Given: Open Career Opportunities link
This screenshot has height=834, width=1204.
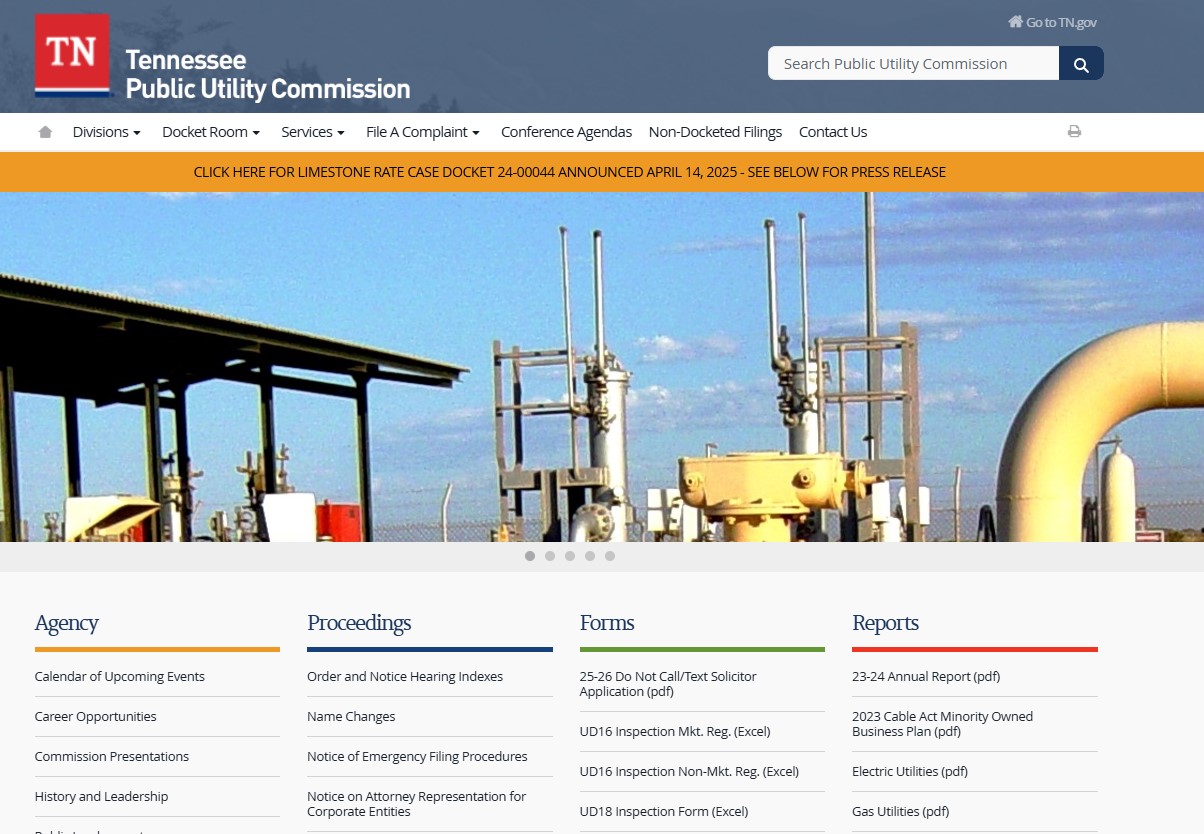Looking at the screenshot, I should click(x=95, y=717).
